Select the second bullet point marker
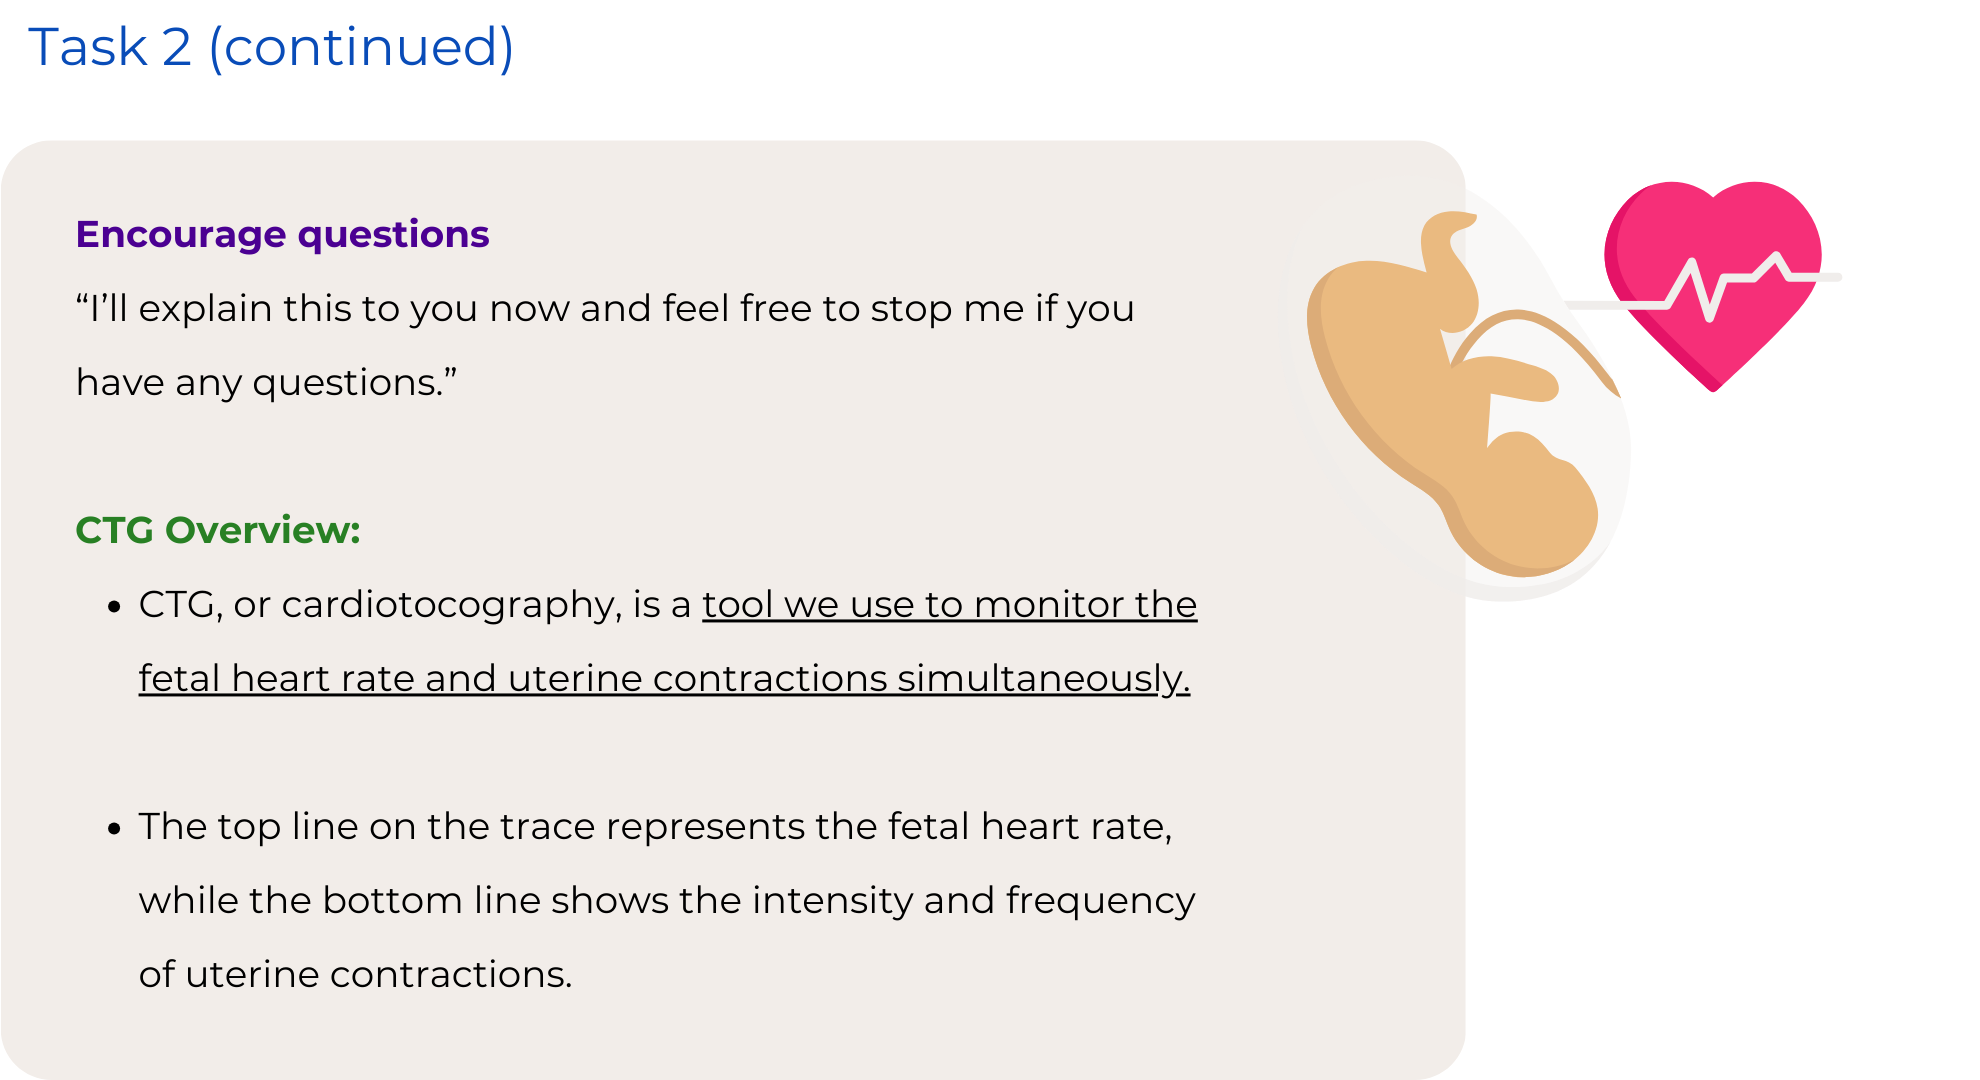 114,829
